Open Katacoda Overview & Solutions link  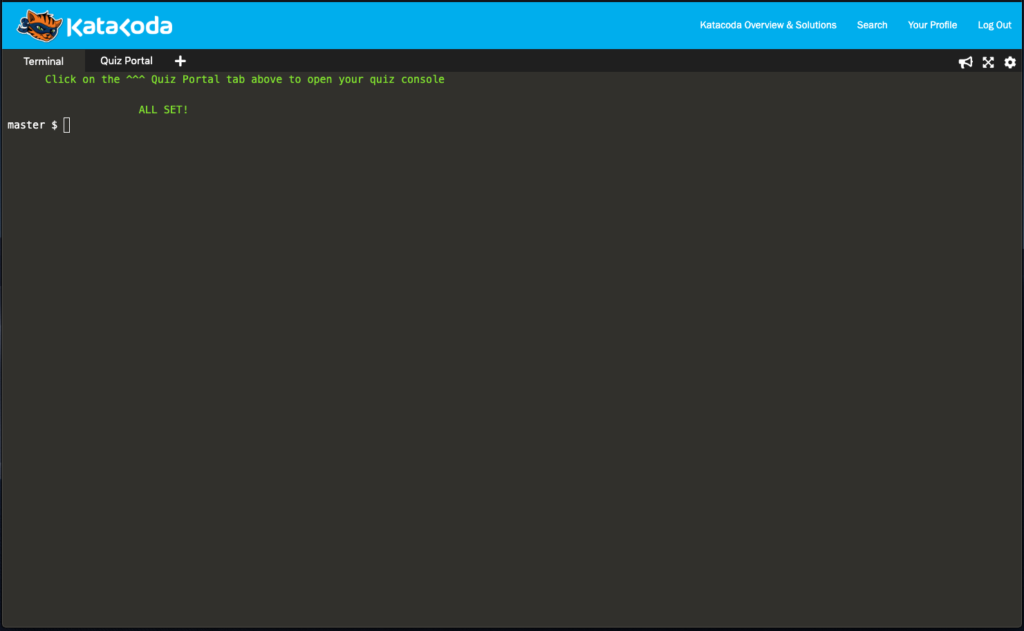768,25
